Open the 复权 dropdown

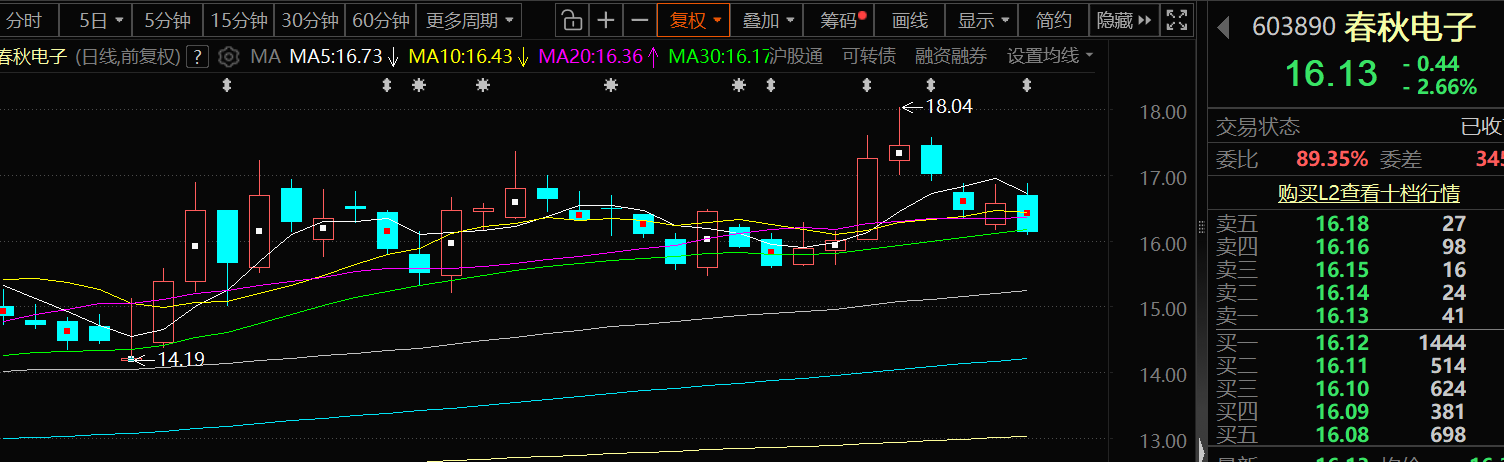[x=694, y=20]
